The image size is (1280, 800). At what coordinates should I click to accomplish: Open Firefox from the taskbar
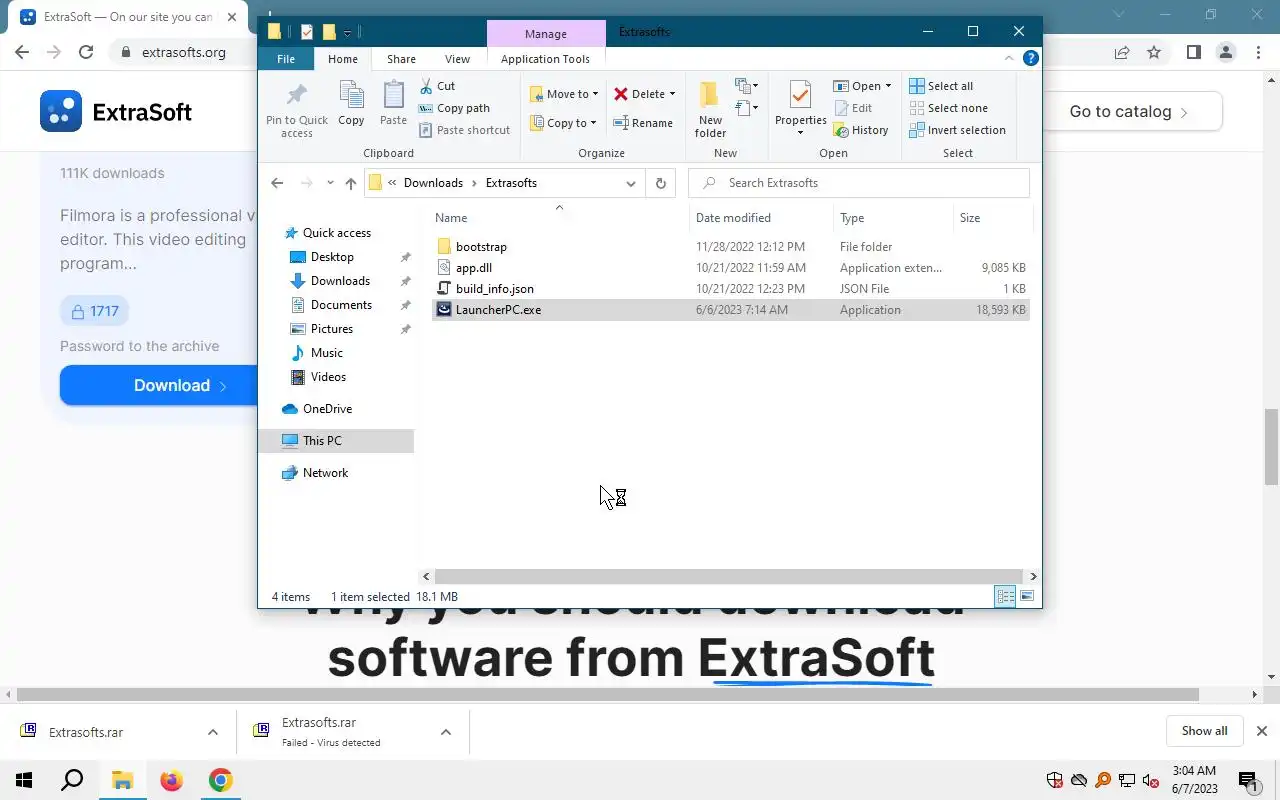pos(172,780)
